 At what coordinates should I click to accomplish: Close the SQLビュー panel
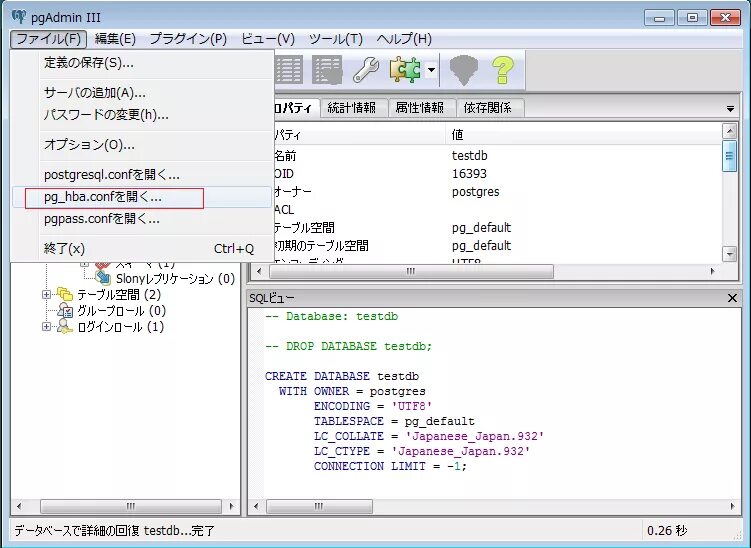[732, 298]
